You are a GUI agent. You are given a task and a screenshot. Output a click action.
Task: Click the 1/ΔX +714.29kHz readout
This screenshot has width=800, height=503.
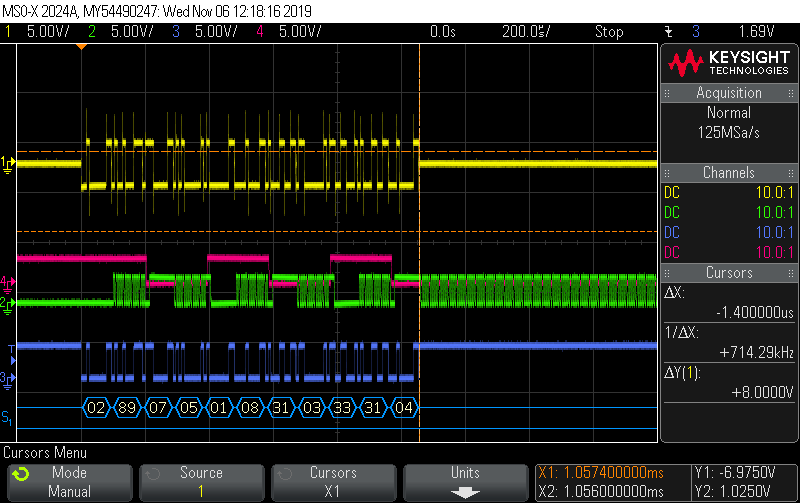pyautogui.click(x=729, y=342)
